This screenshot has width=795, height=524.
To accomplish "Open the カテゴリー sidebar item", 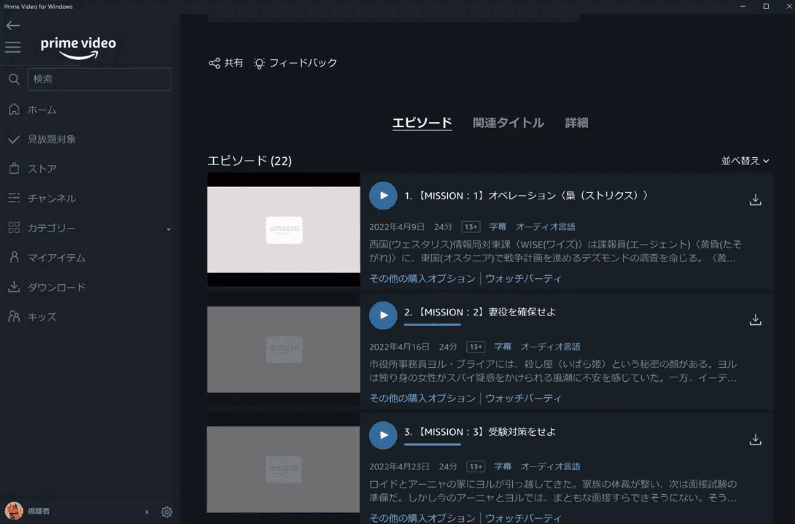I will [x=52, y=228].
